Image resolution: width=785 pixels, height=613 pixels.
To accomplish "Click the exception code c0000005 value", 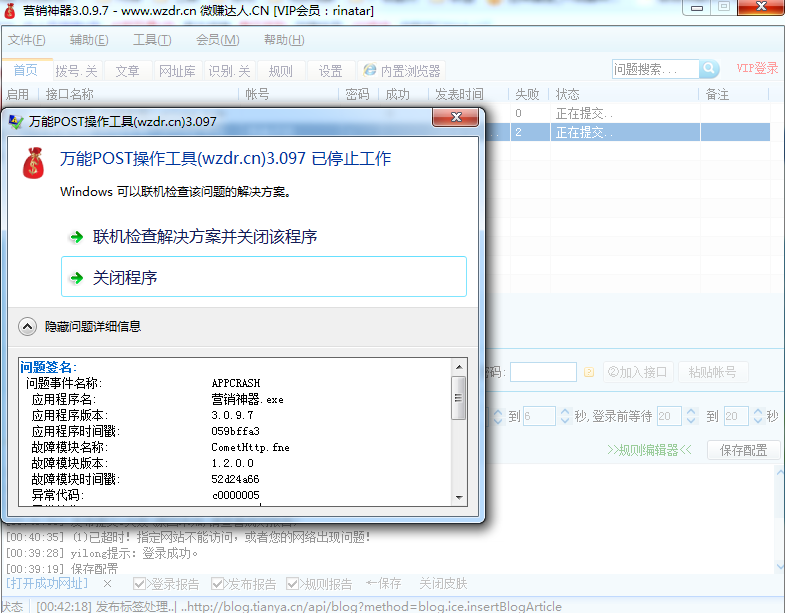I will [x=235, y=495].
